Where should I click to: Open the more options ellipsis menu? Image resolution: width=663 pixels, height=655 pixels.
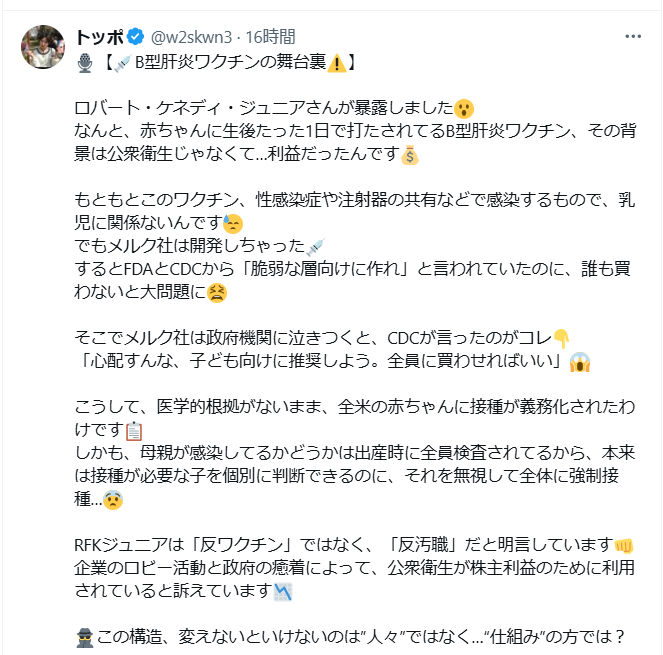tap(633, 37)
